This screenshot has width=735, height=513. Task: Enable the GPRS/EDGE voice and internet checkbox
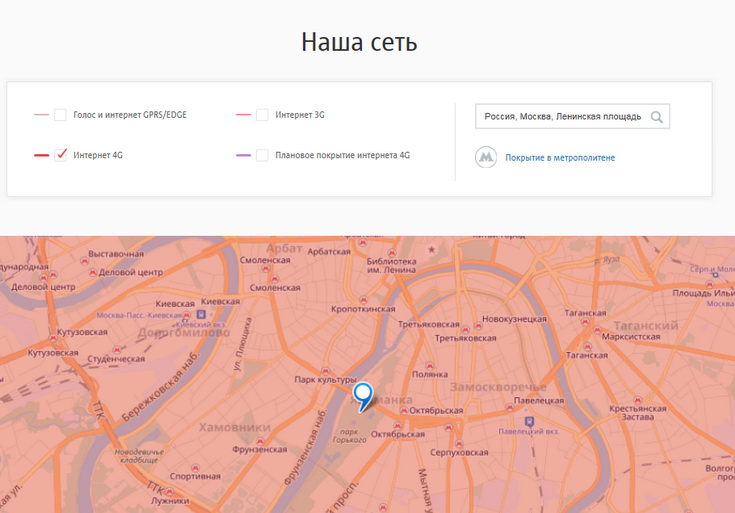tap(60, 114)
